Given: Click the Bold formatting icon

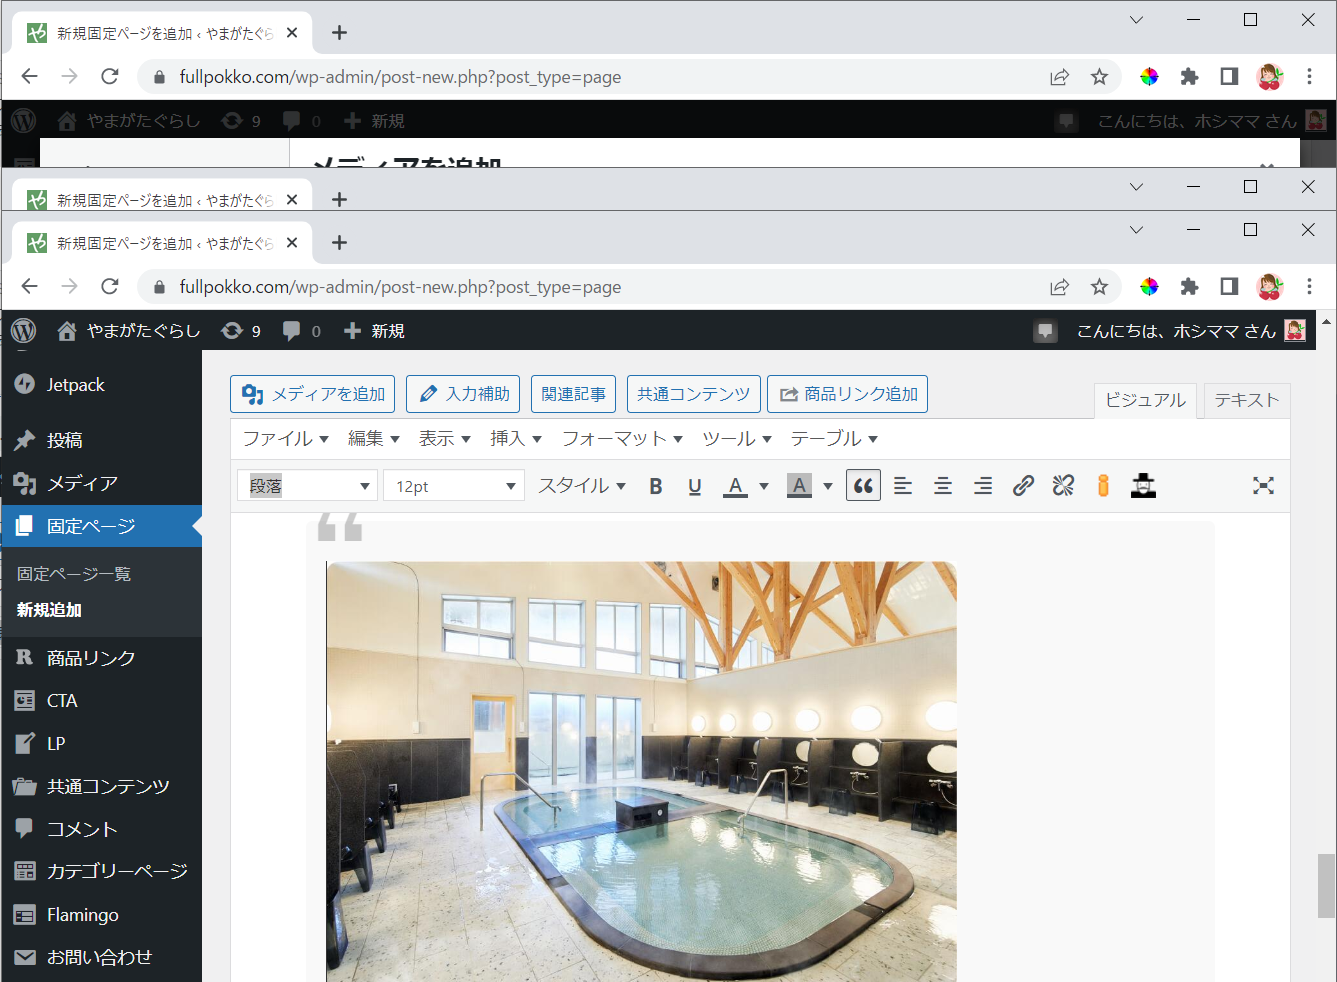Looking at the screenshot, I should 656,486.
